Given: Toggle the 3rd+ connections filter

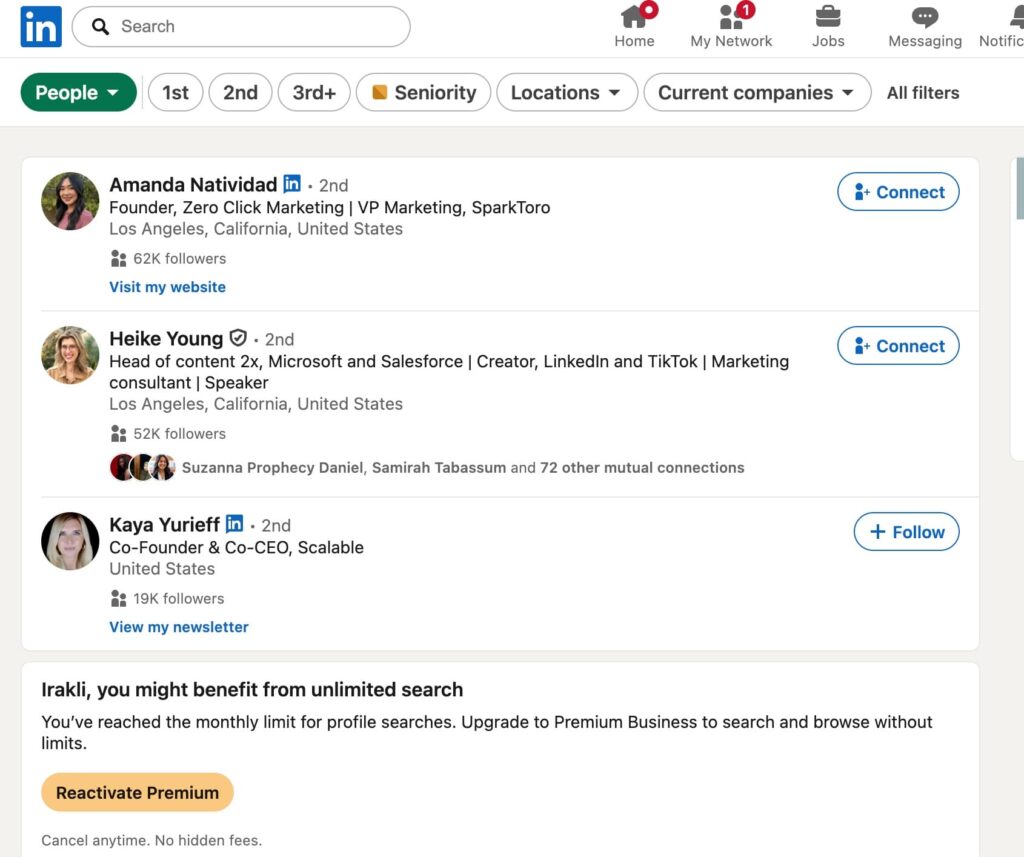Looking at the screenshot, I should 313,92.
